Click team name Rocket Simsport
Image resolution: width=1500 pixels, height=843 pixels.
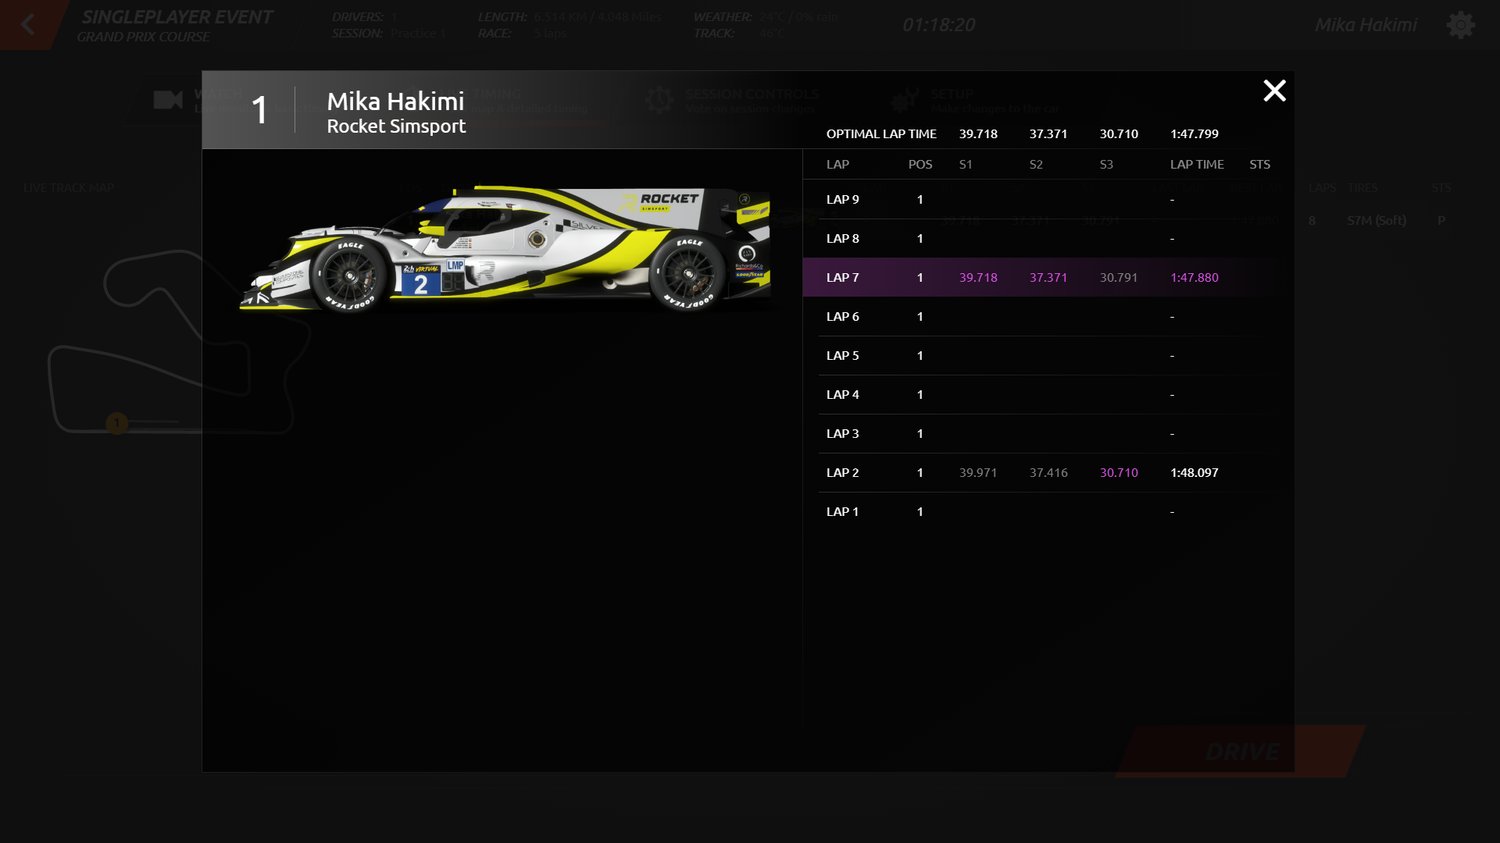coord(396,126)
